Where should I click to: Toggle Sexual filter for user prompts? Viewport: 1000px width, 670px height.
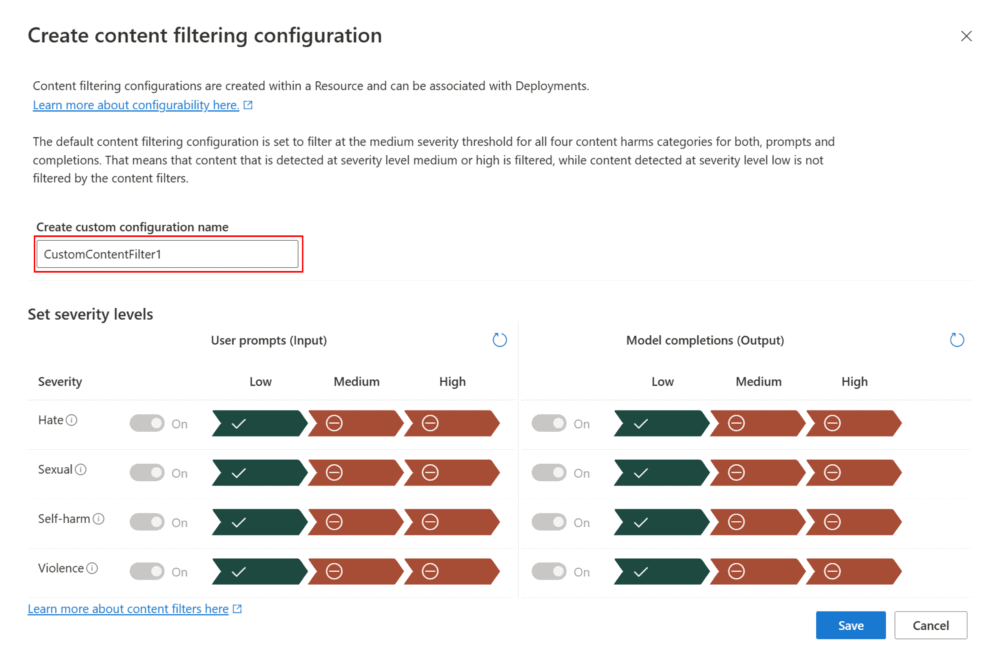click(147, 472)
